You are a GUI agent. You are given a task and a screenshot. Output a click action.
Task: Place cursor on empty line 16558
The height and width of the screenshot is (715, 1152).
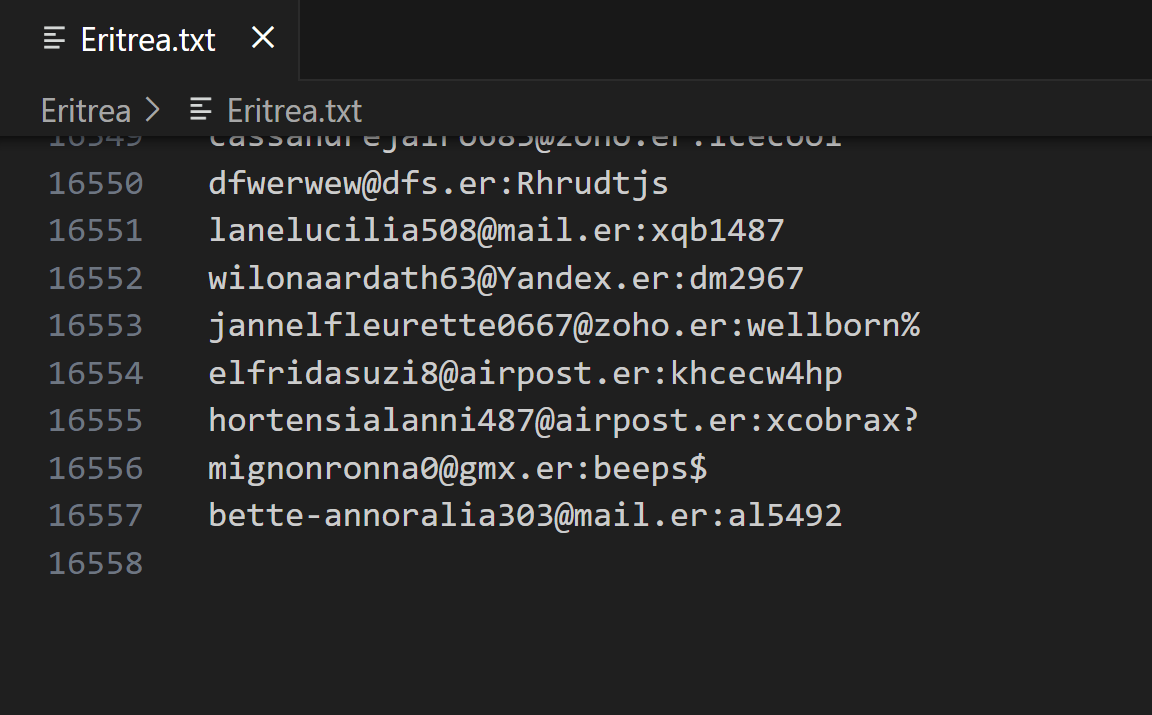(x=400, y=564)
